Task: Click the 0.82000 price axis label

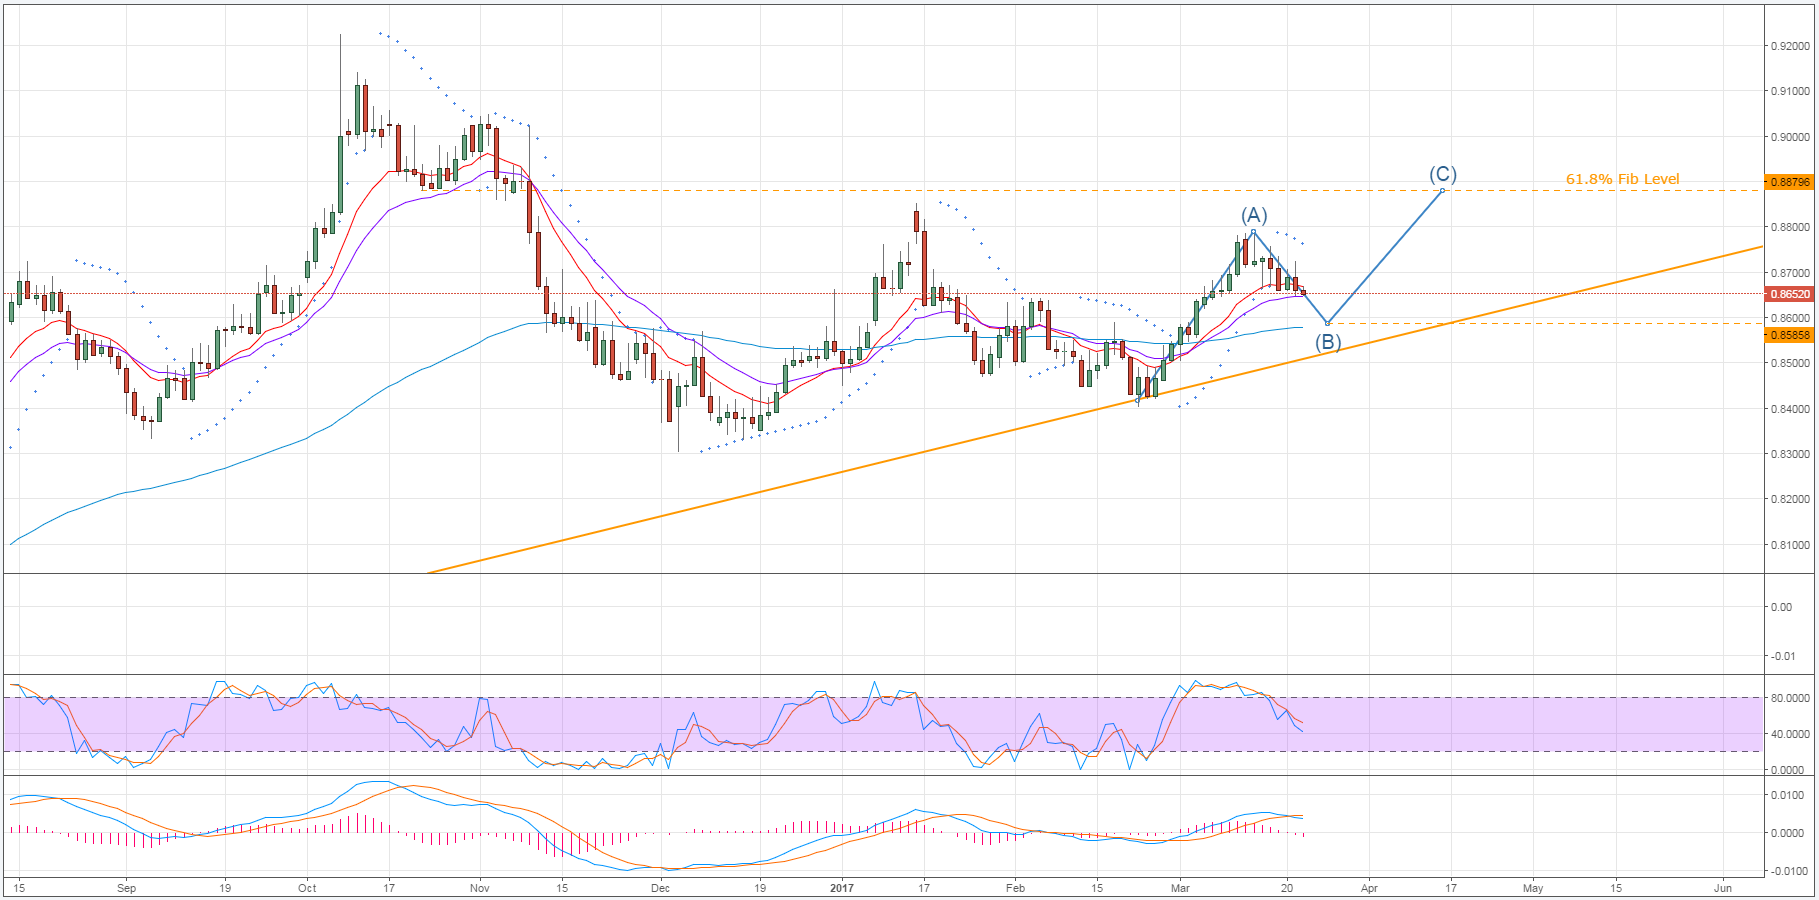Action: click(x=1790, y=499)
